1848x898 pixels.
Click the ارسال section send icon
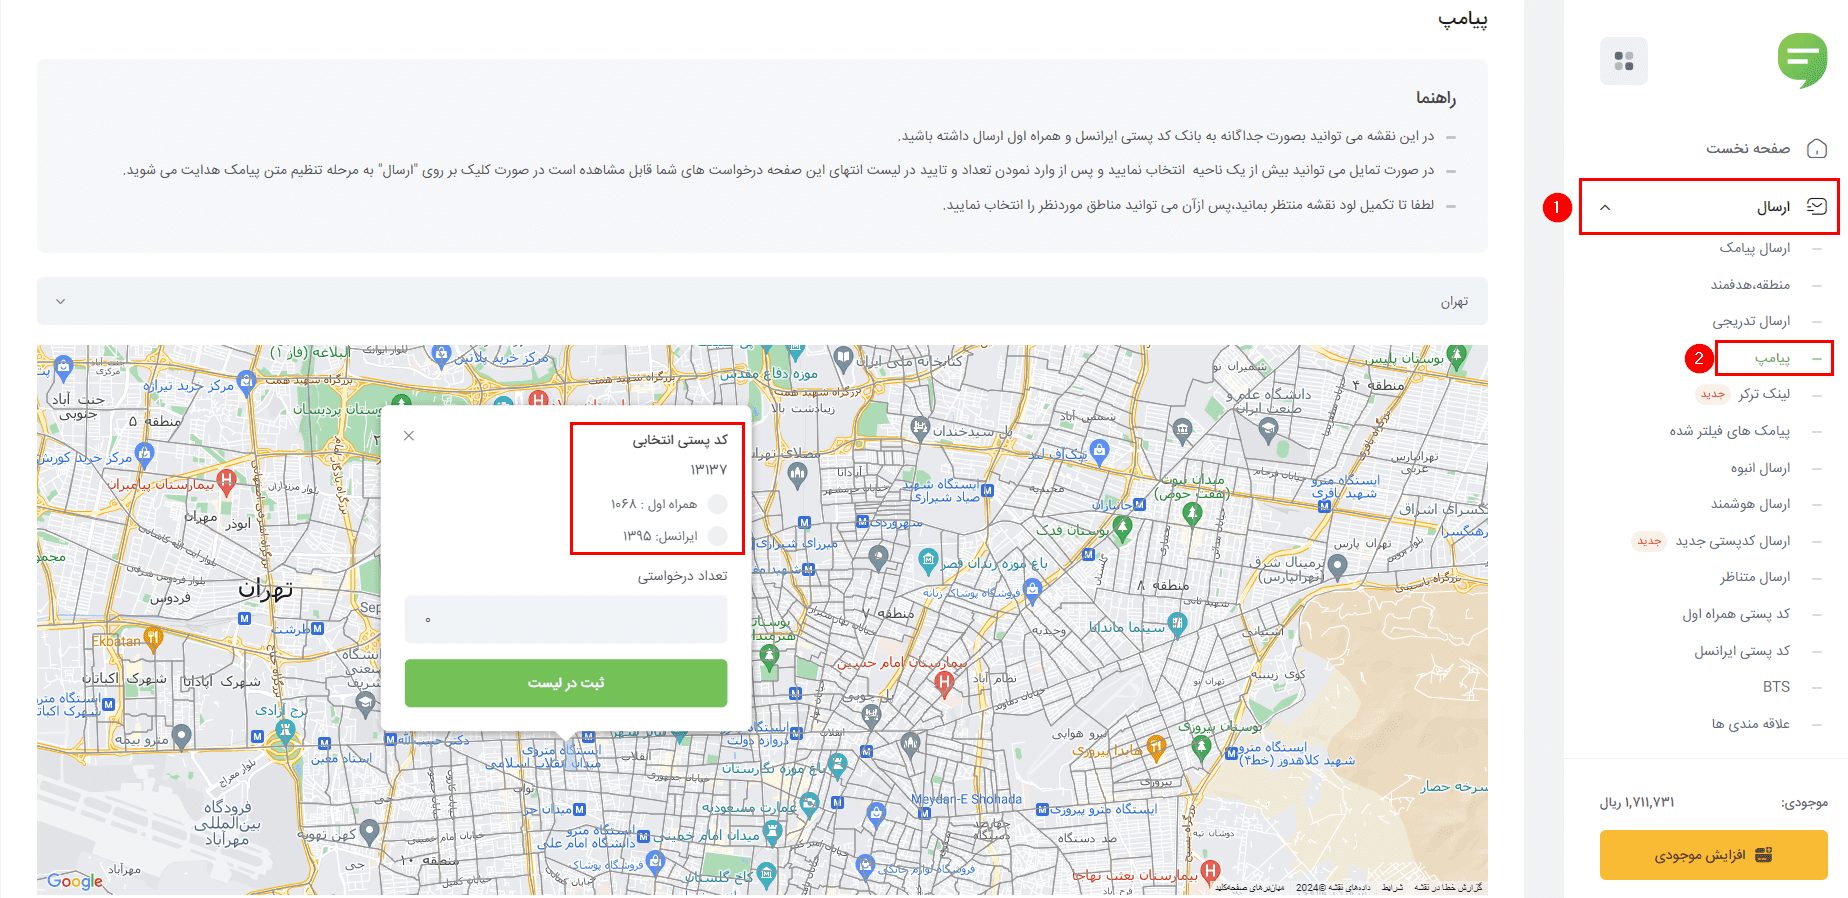tap(1817, 206)
